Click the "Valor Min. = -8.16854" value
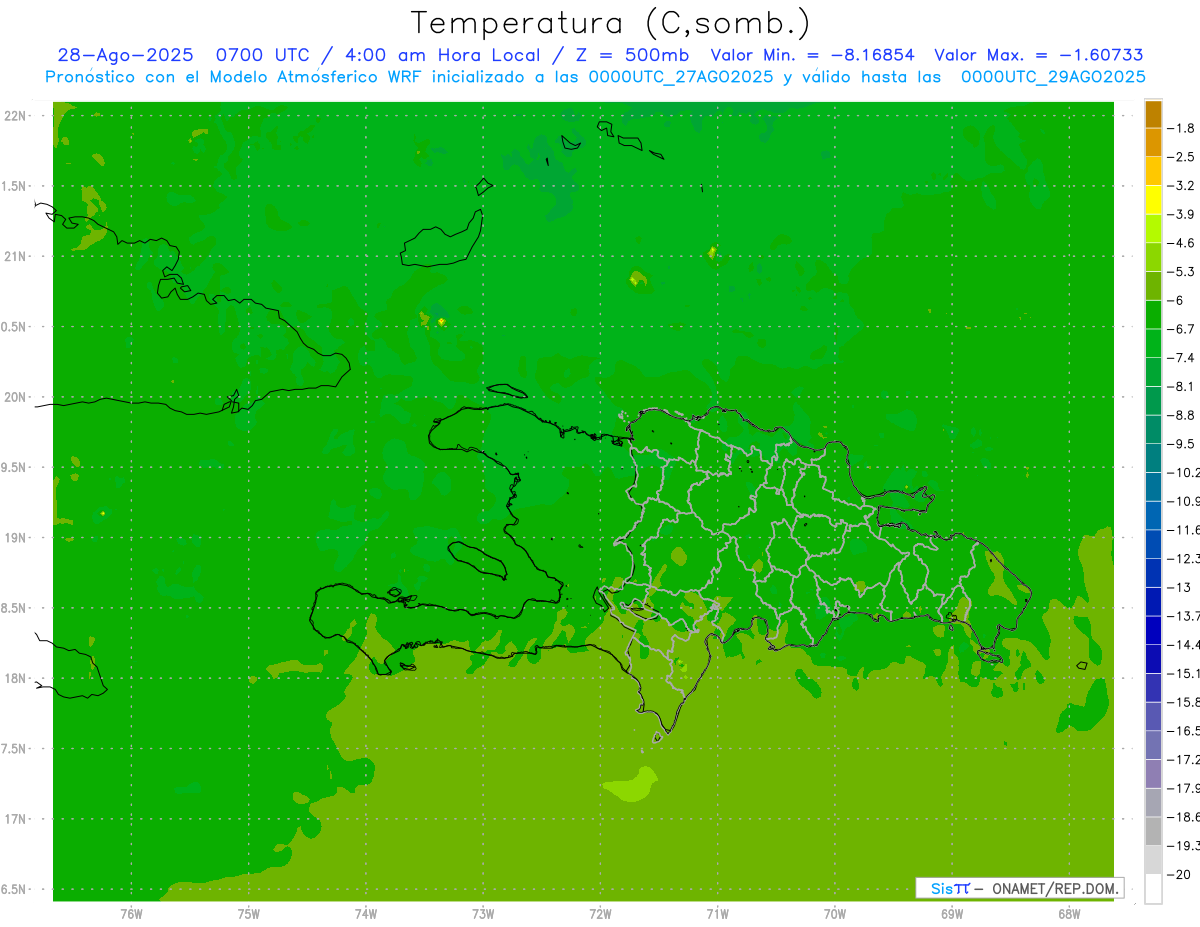This screenshot has height=927, width=1200. tap(812, 55)
